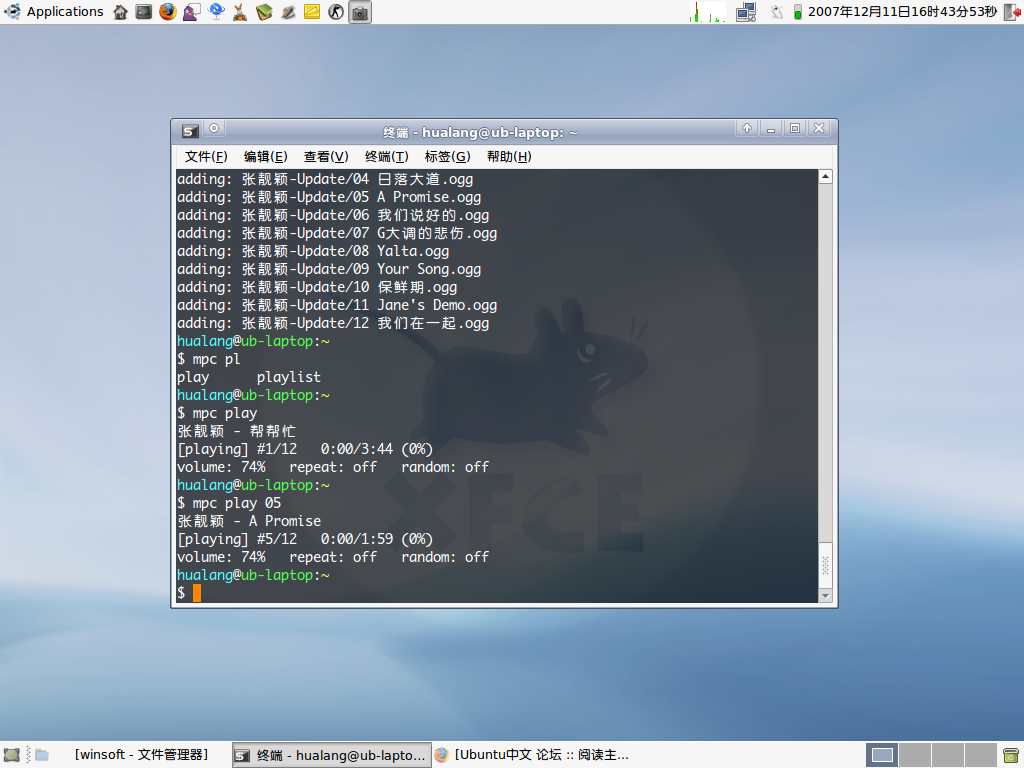Open the green books dictionary icon
The image size is (1024, 768).
pyautogui.click(x=264, y=12)
